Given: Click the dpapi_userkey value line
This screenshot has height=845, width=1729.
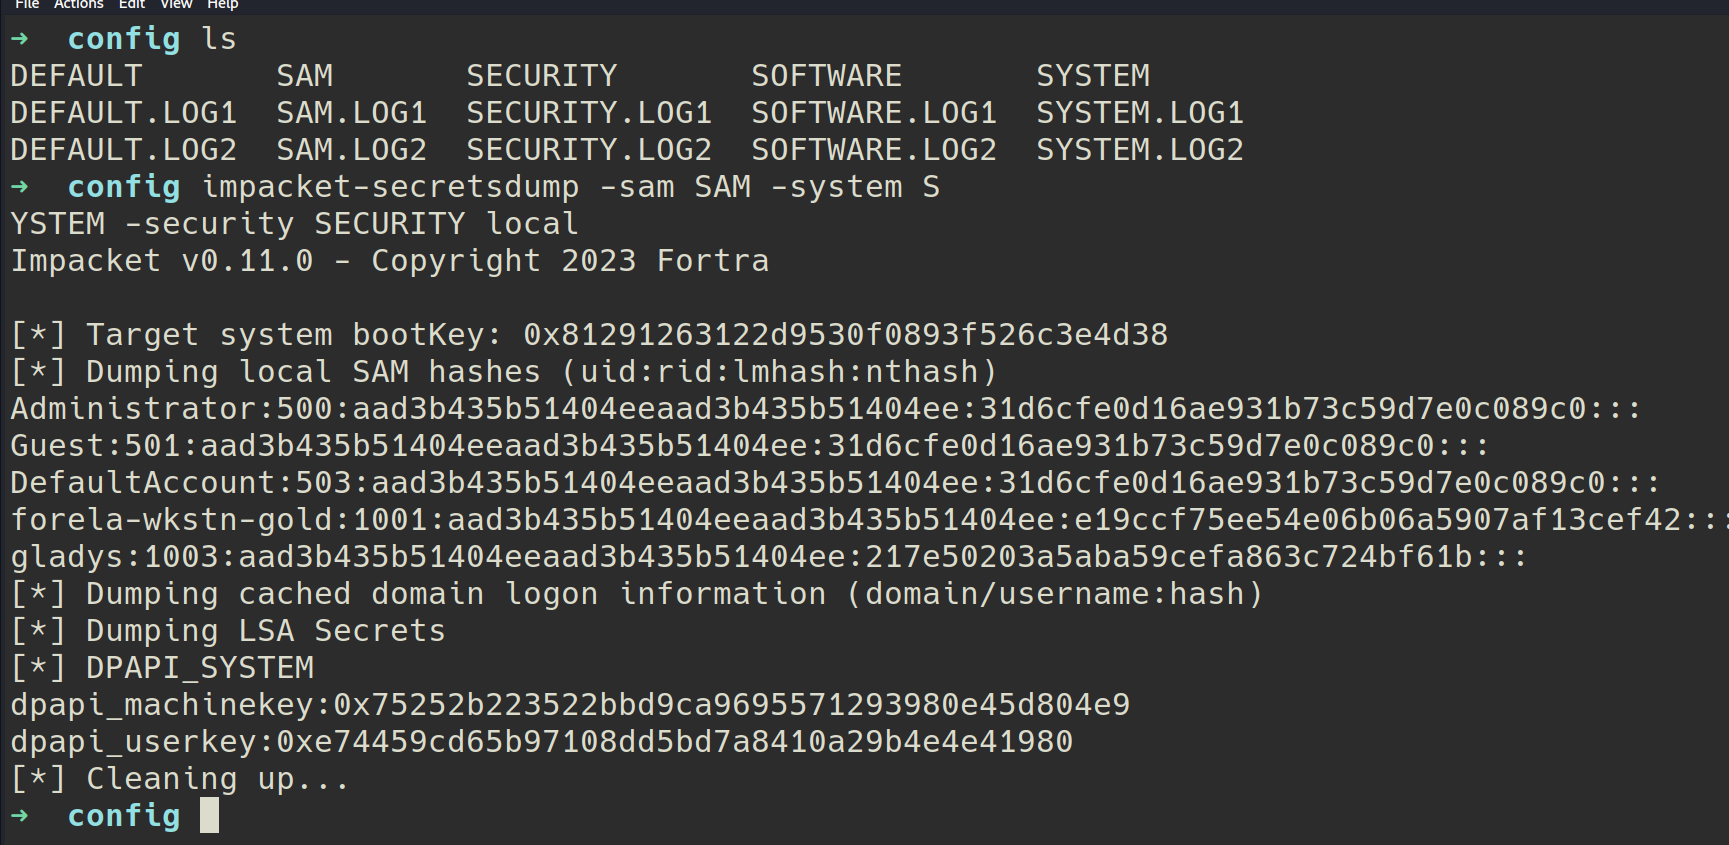Looking at the screenshot, I should tap(541, 742).
